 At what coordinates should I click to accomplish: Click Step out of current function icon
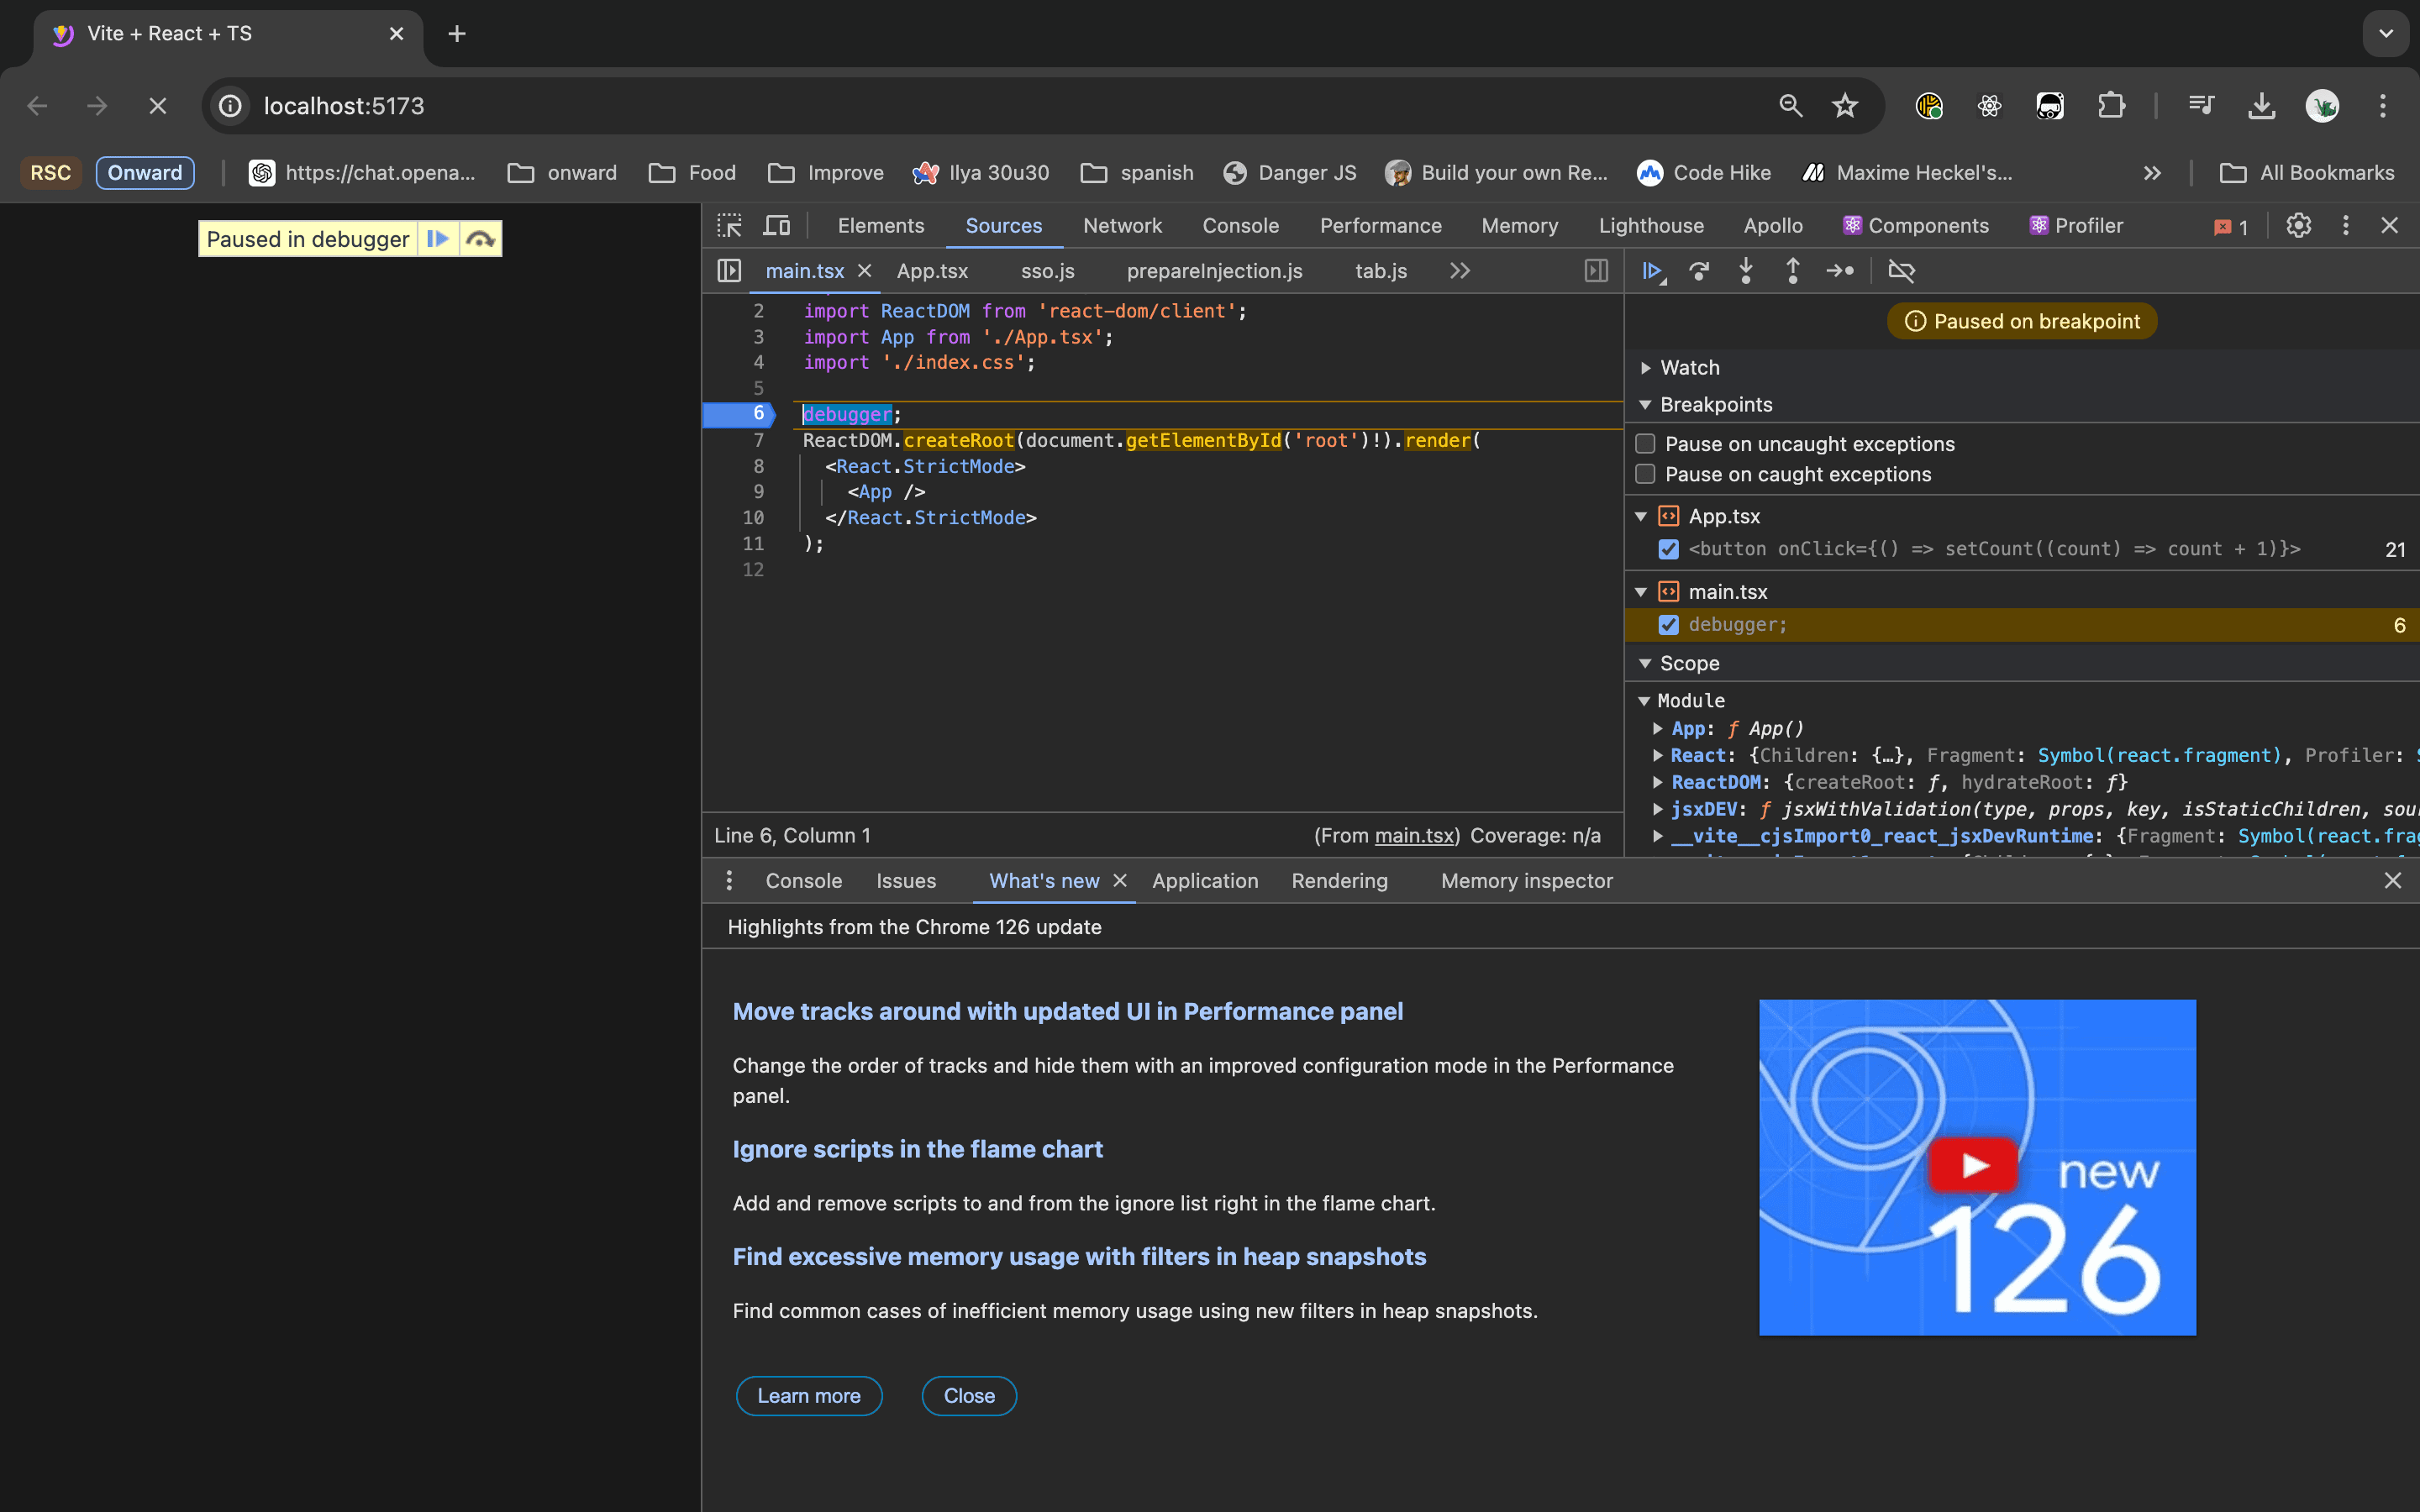1793,271
